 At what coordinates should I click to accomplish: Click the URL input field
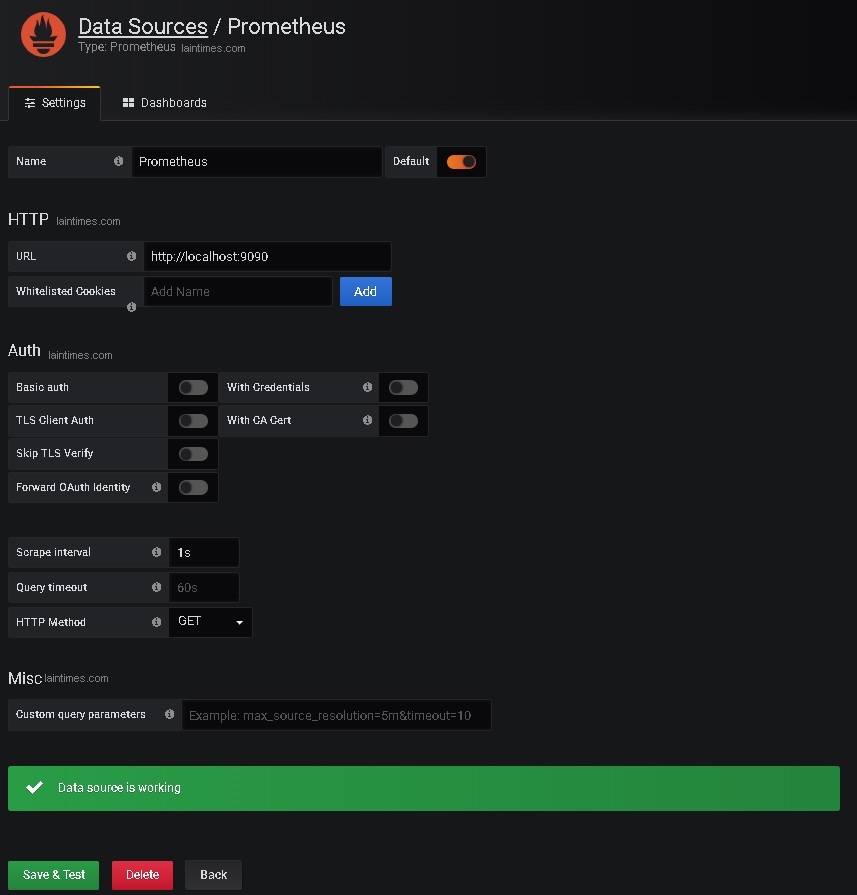coord(267,256)
